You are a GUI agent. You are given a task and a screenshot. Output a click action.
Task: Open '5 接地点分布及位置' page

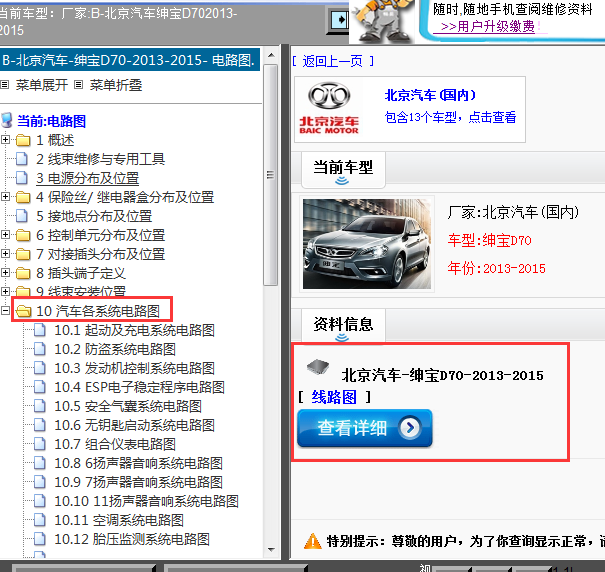tap(94, 216)
